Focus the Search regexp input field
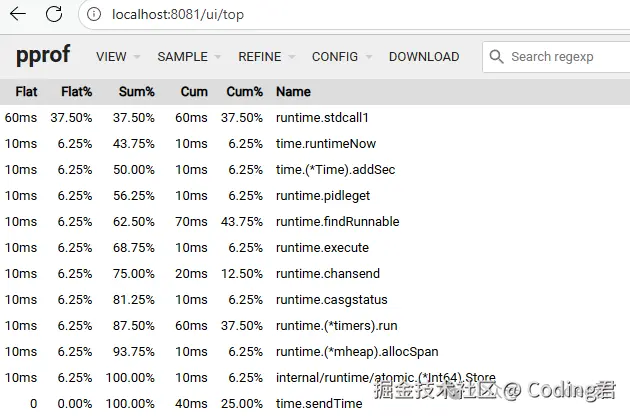 coord(565,57)
